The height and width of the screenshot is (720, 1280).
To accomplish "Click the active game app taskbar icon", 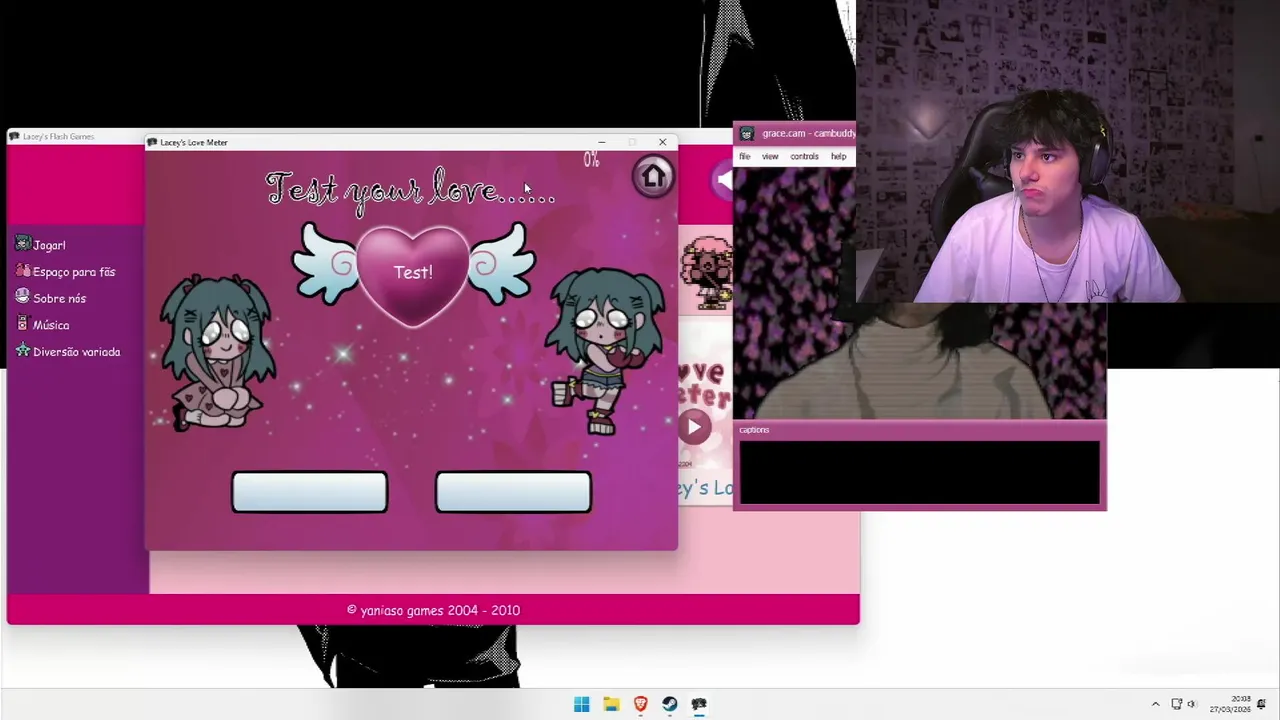I will 699,704.
